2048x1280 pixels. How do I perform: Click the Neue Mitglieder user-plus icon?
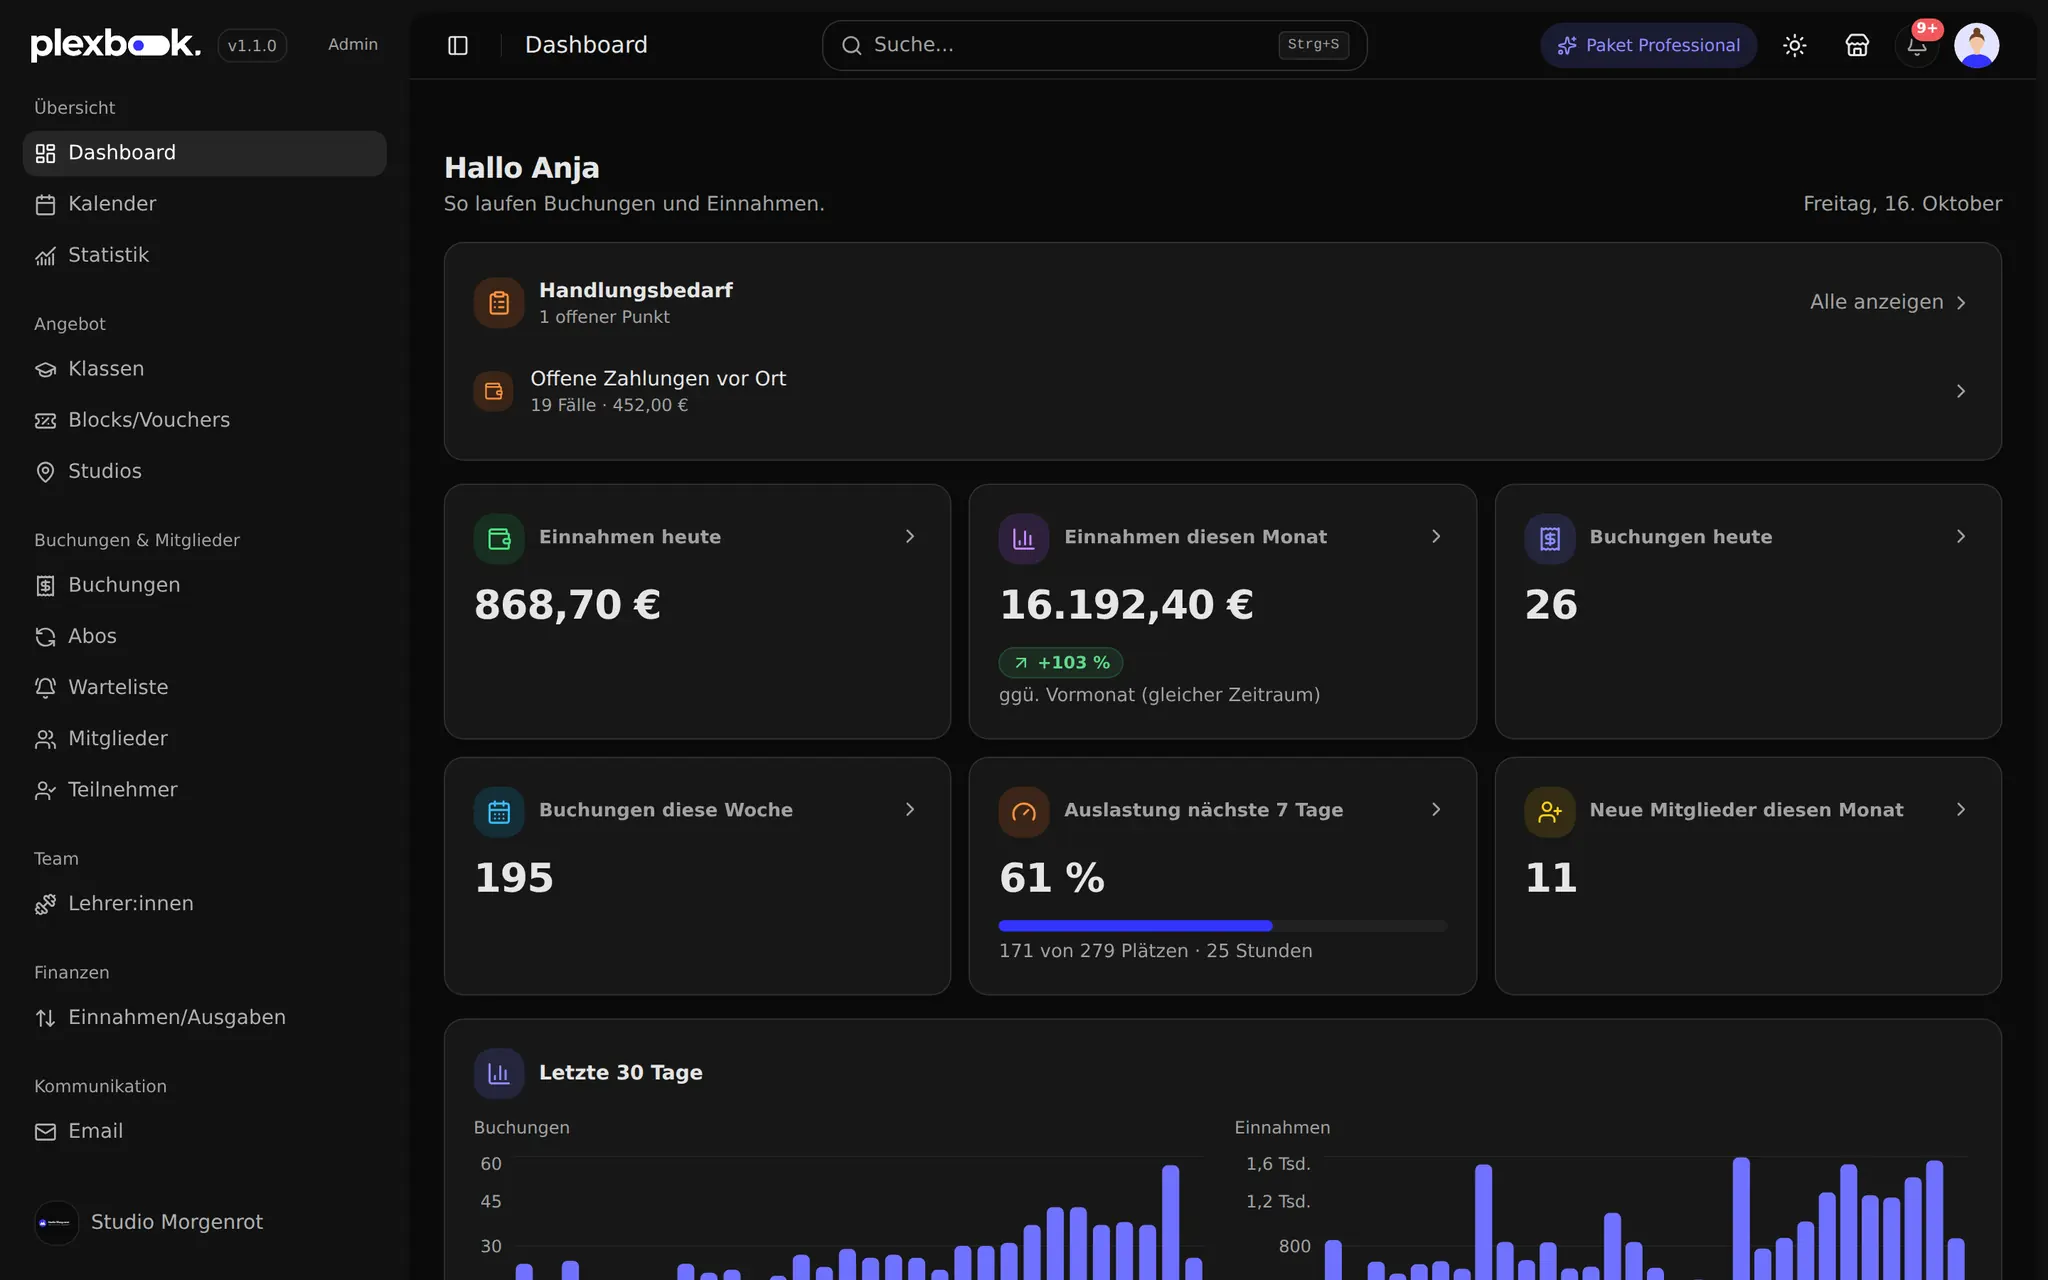tap(1550, 811)
